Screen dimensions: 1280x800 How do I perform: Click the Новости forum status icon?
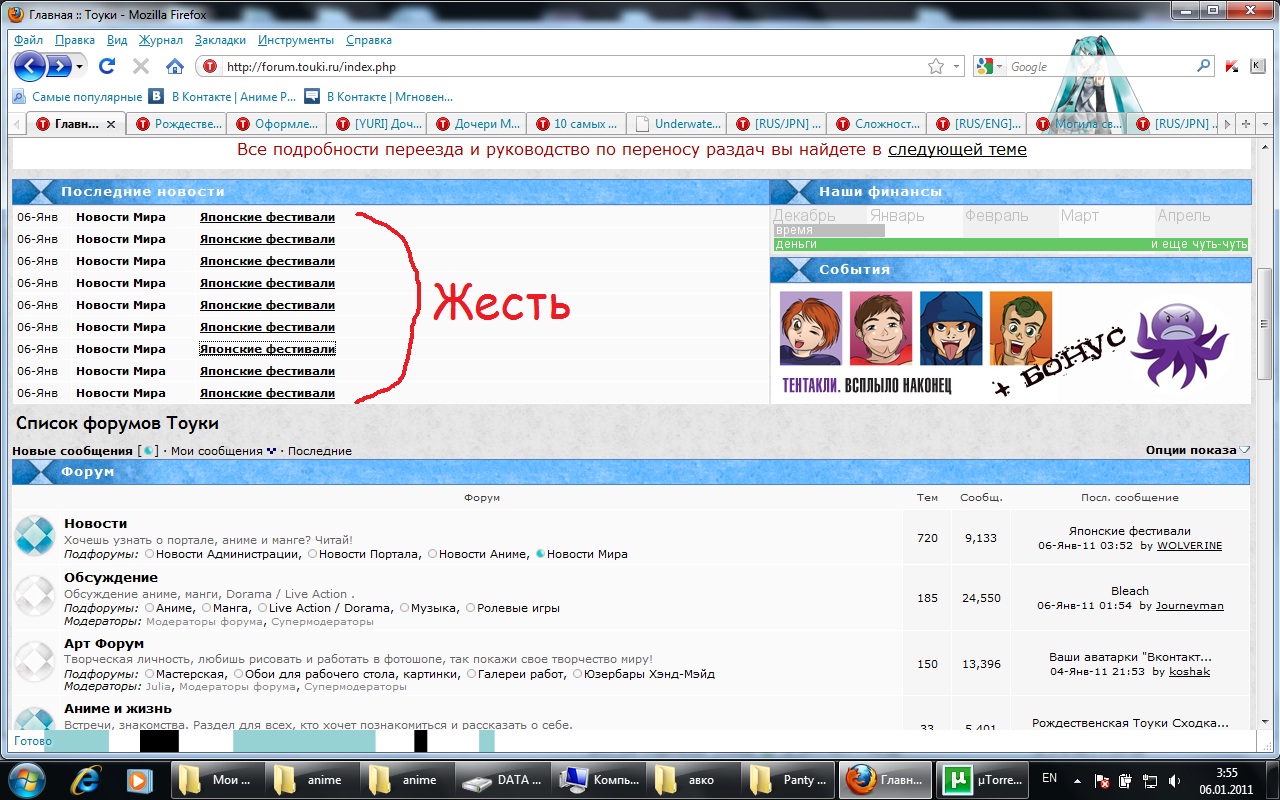click(x=35, y=536)
